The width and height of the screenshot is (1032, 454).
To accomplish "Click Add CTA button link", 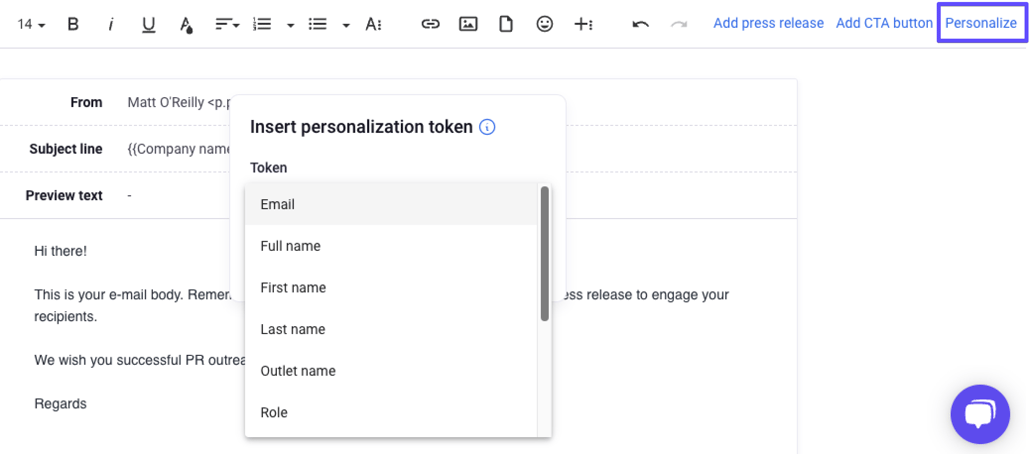I will click(x=885, y=23).
